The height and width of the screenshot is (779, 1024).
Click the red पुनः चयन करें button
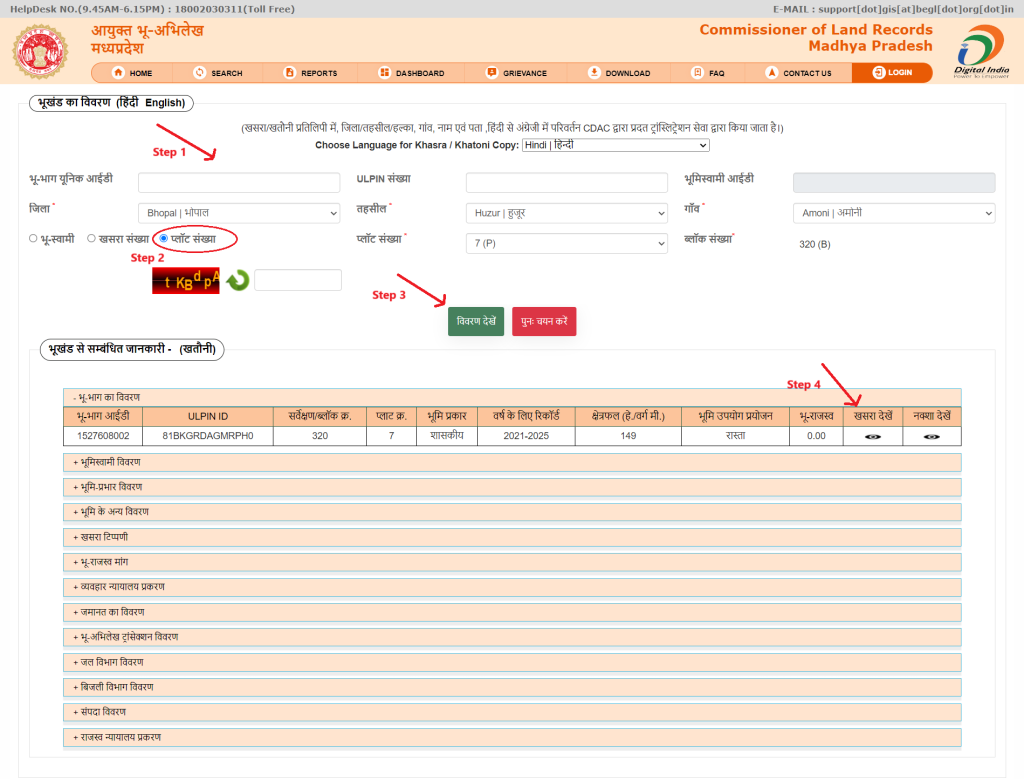pyautogui.click(x=544, y=321)
